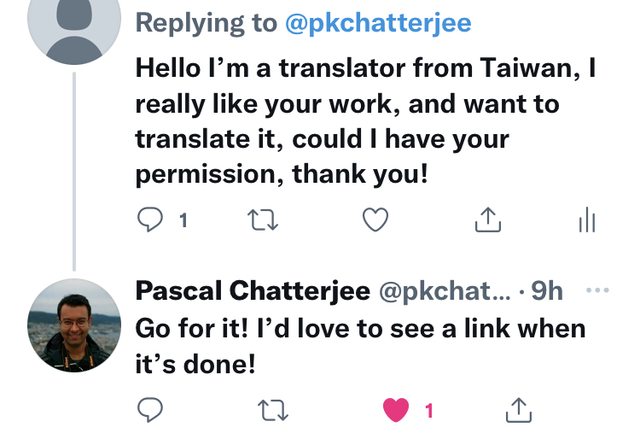Open the 9h timestamp link
This screenshot has width=640, height=445.
546,291
